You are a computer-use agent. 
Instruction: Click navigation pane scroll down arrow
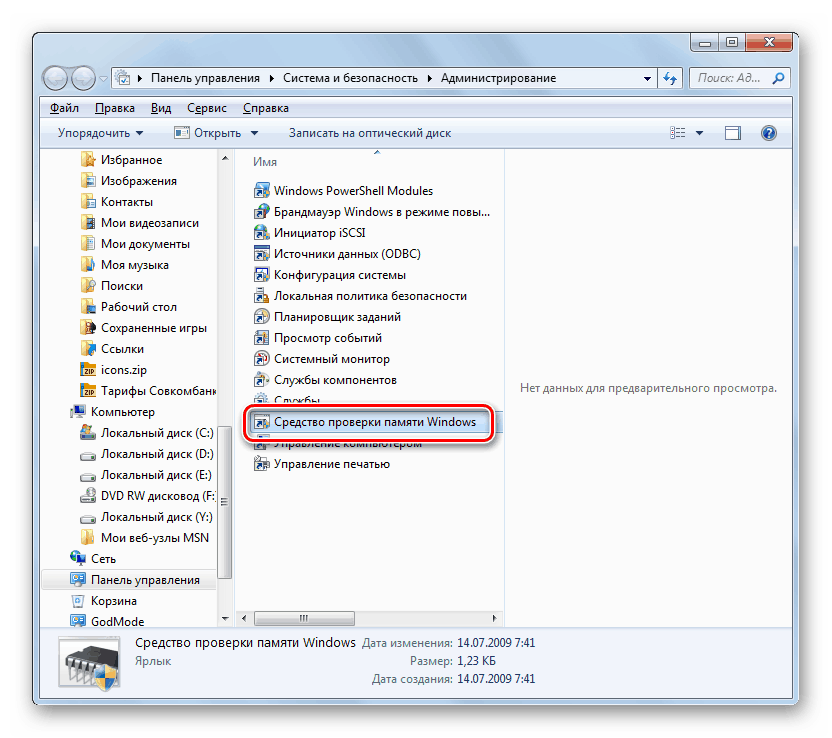225,619
